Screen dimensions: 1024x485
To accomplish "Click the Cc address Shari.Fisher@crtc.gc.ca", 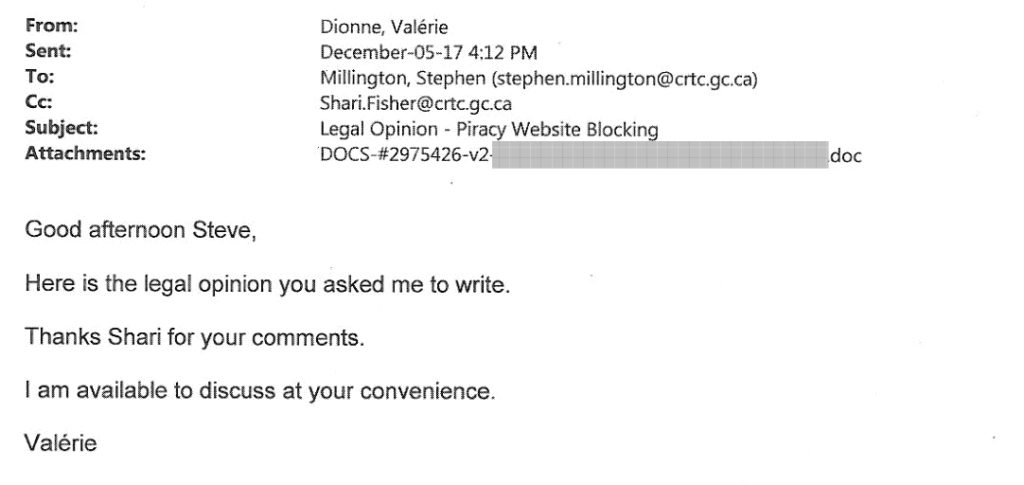I will coord(416,104).
